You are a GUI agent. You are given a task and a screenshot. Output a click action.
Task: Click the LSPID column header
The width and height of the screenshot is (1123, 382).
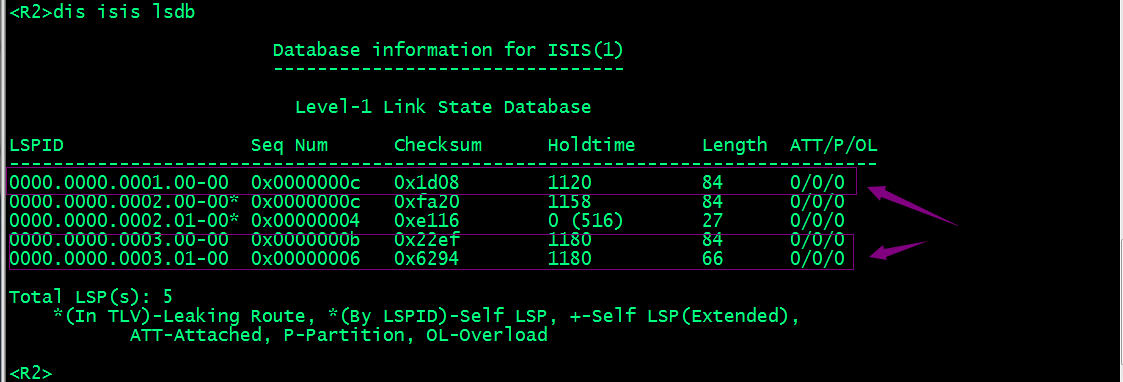click(x=37, y=145)
